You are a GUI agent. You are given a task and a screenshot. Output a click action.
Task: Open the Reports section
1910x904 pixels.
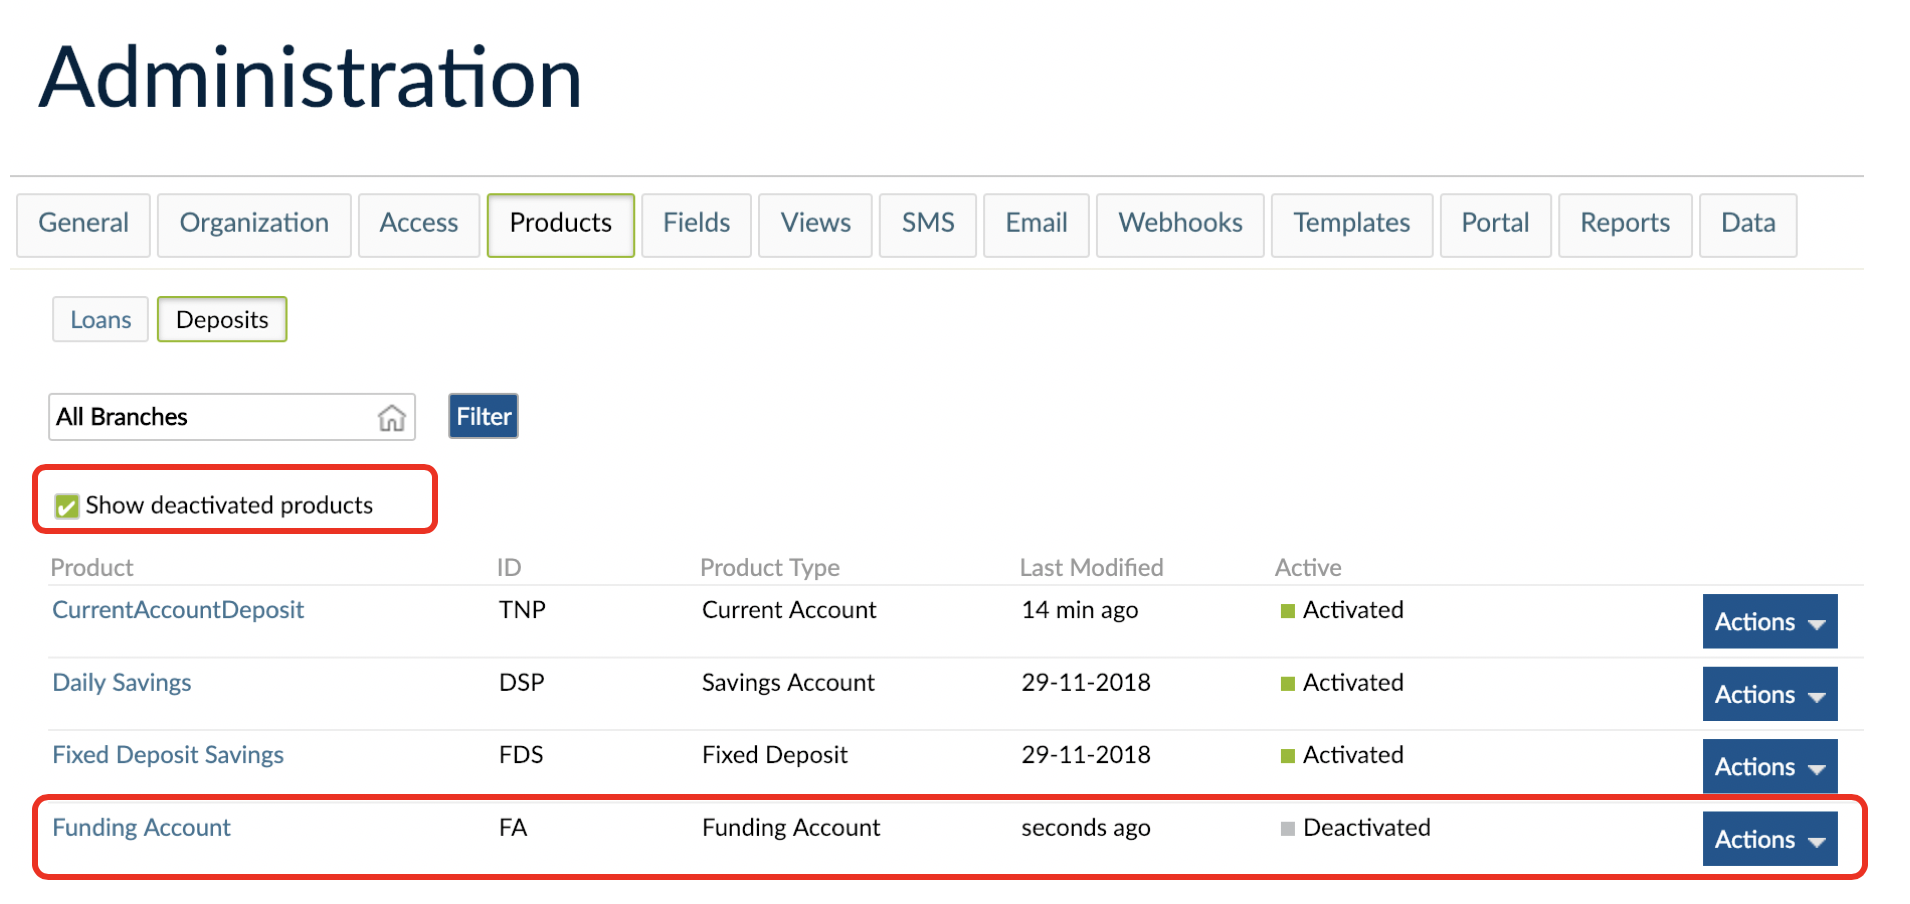[x=1624, y=224]
